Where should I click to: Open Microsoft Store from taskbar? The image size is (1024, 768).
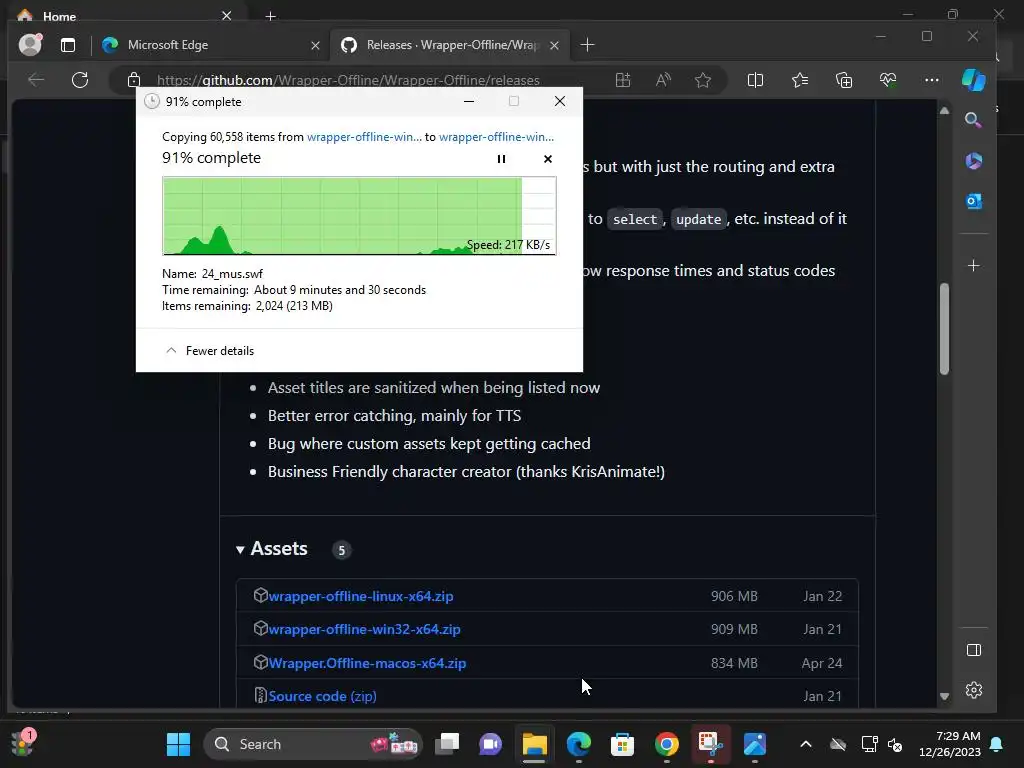point(622,744)
